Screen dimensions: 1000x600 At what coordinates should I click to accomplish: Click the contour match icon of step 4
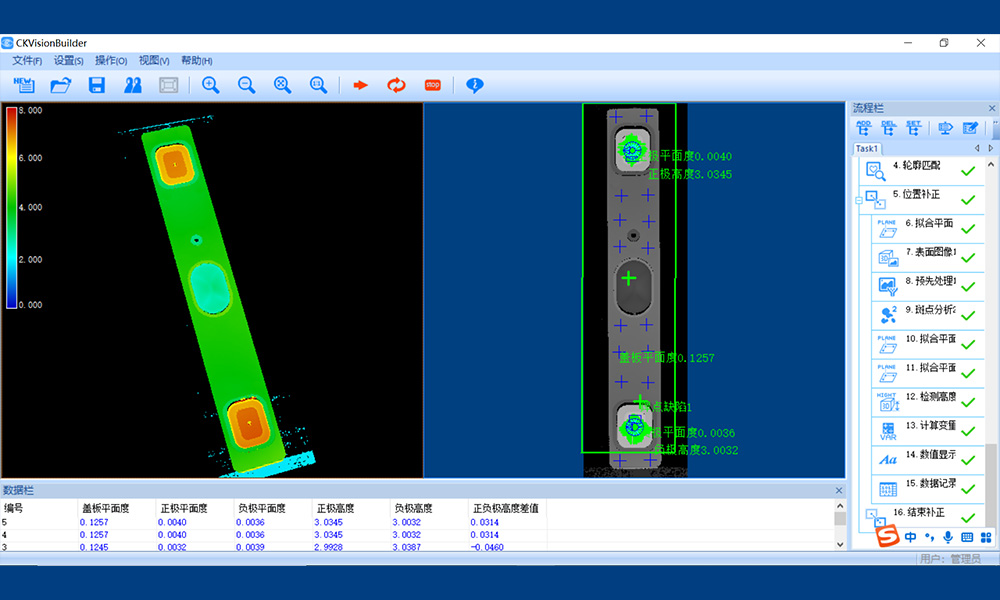[875, 171]
